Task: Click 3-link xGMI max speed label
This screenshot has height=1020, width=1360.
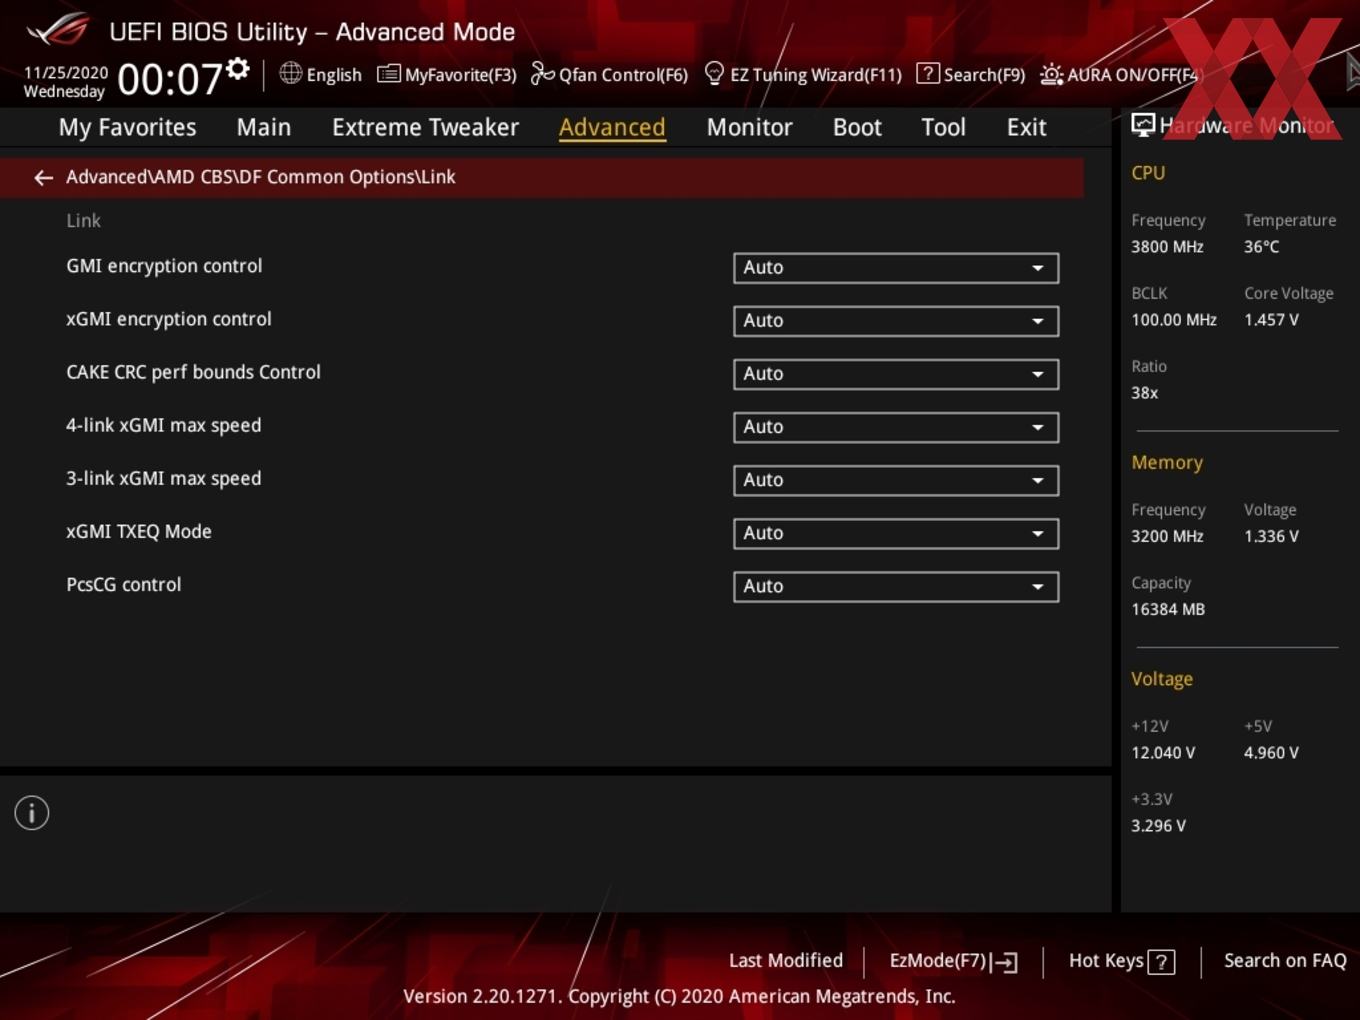Action: tap(164, 478)
